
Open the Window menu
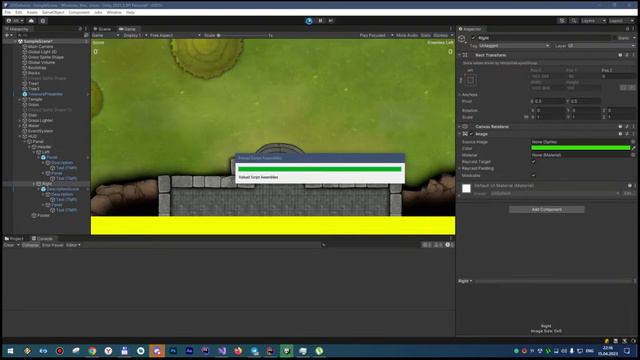114,13
